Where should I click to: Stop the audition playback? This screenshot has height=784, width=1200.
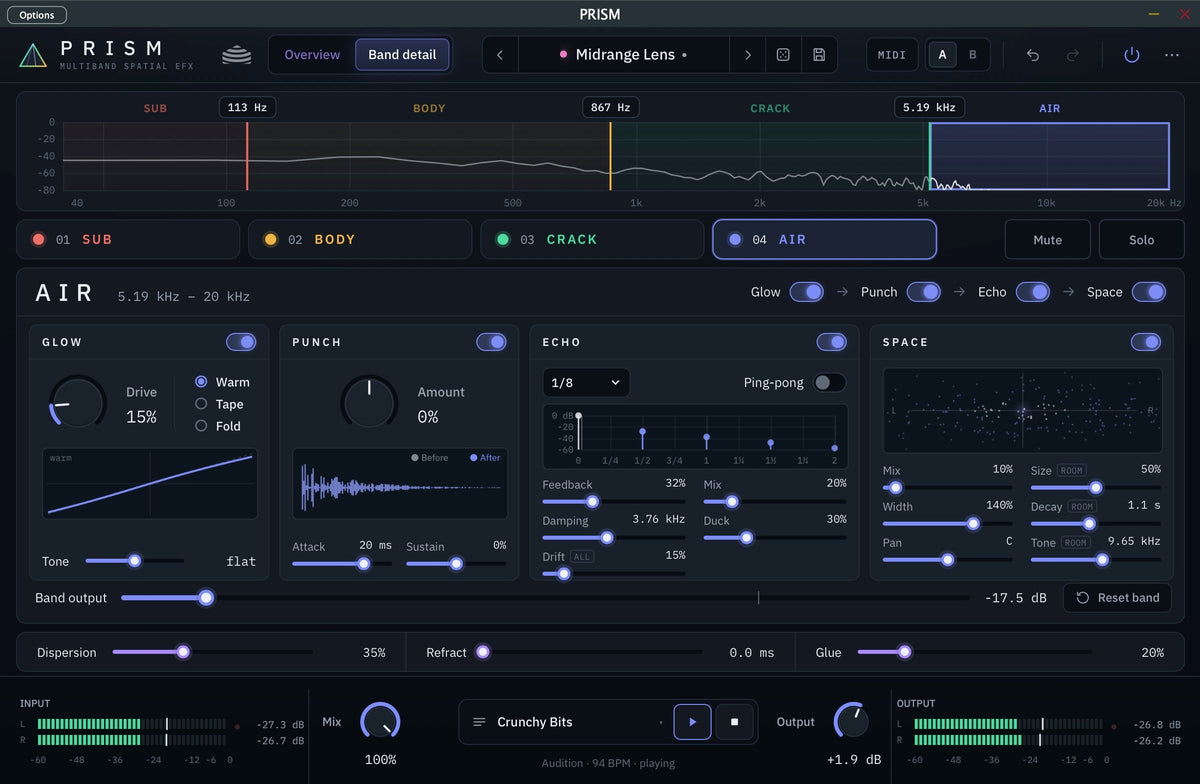[x=734, y=722]
